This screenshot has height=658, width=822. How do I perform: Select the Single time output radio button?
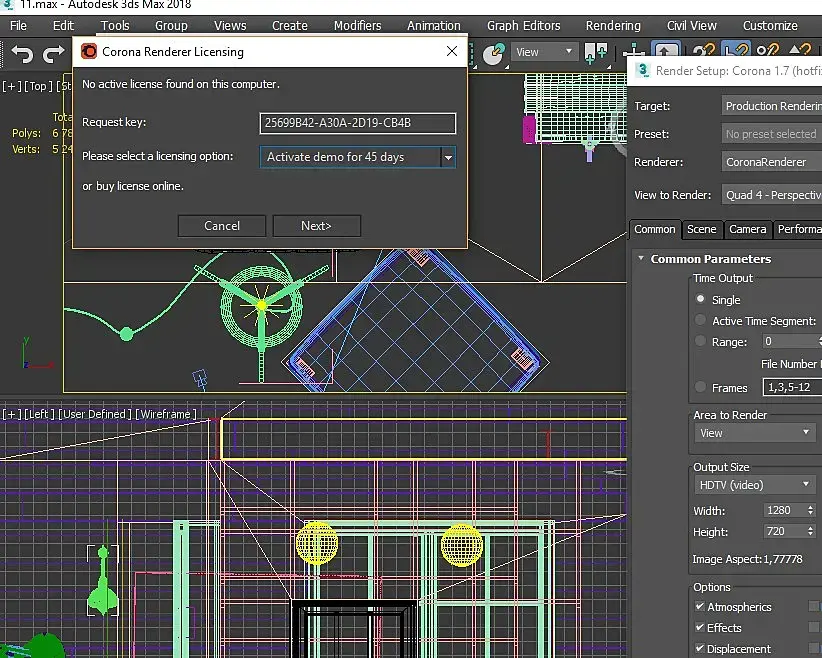pyautogui.click(x=700, y=299)
